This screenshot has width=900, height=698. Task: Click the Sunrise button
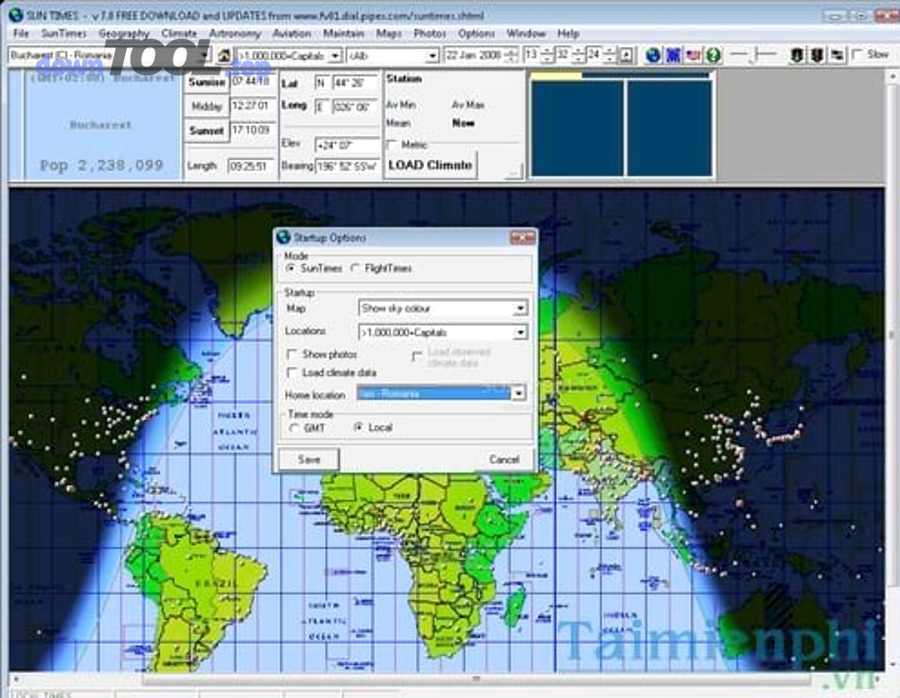point(207,82)
